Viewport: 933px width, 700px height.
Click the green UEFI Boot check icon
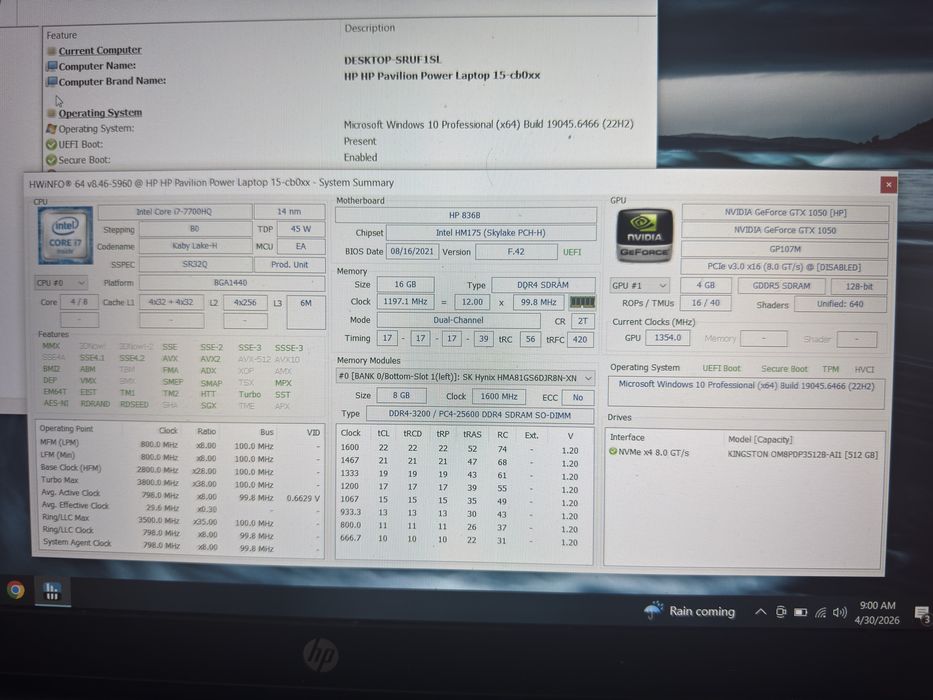click(51, 144)
